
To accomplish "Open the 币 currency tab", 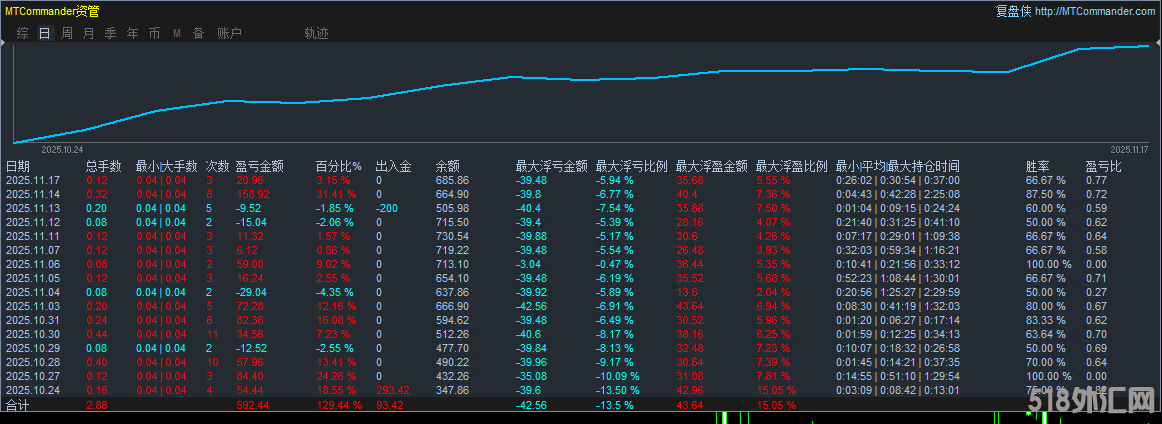I will (x=154, y=33).
